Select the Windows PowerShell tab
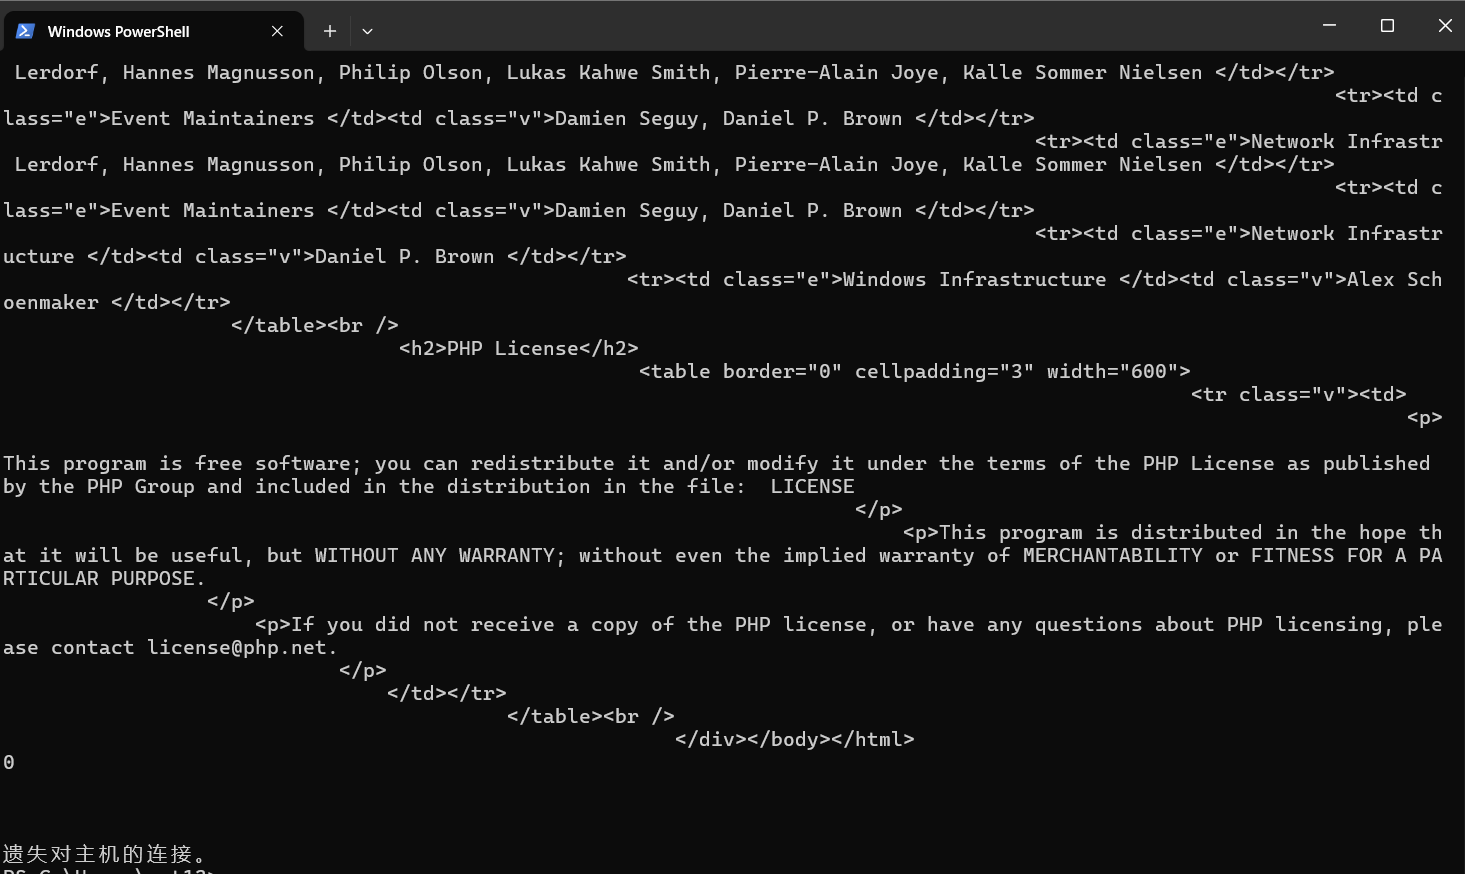Image resolution: width=1465 pixels, height=874 pixels. (x=153, y=31)
